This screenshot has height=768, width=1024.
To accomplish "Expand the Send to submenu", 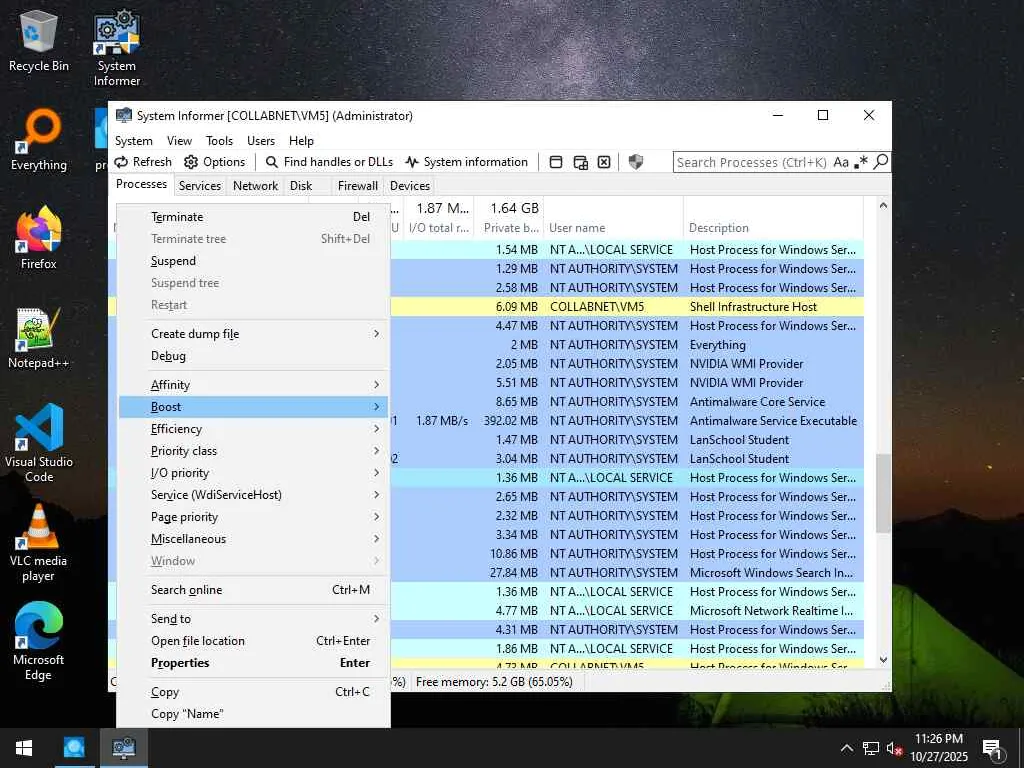I will click(253, 618).
